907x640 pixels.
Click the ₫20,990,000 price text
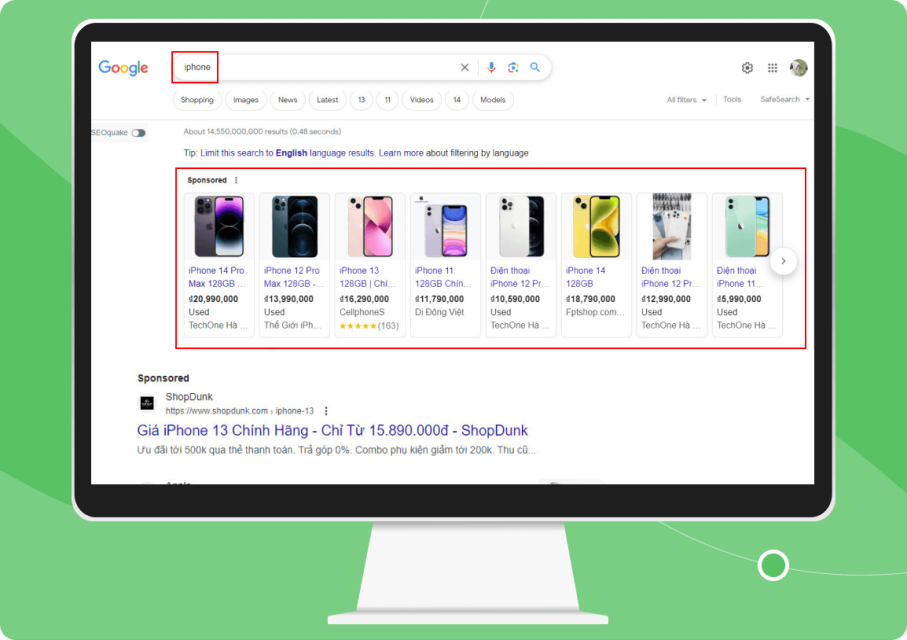(x=213, y=299)
